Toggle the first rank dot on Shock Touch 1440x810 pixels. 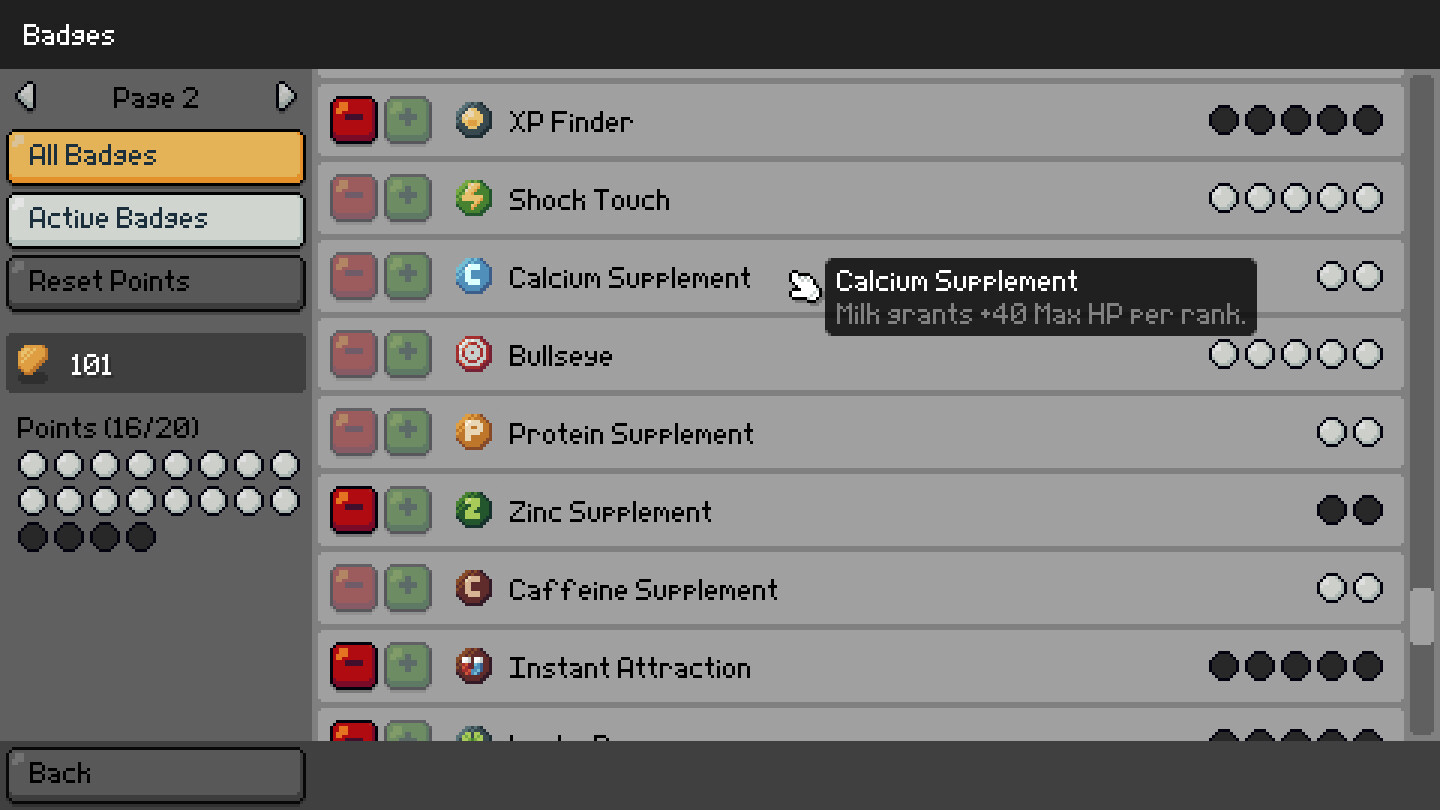[x=1222, y=198]
